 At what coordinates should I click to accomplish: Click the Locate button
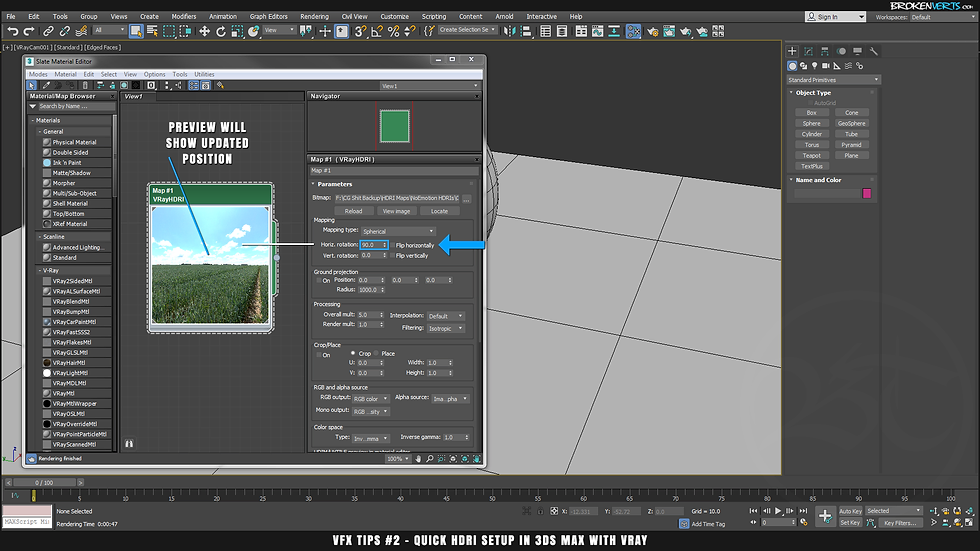(x=439, y=211)
